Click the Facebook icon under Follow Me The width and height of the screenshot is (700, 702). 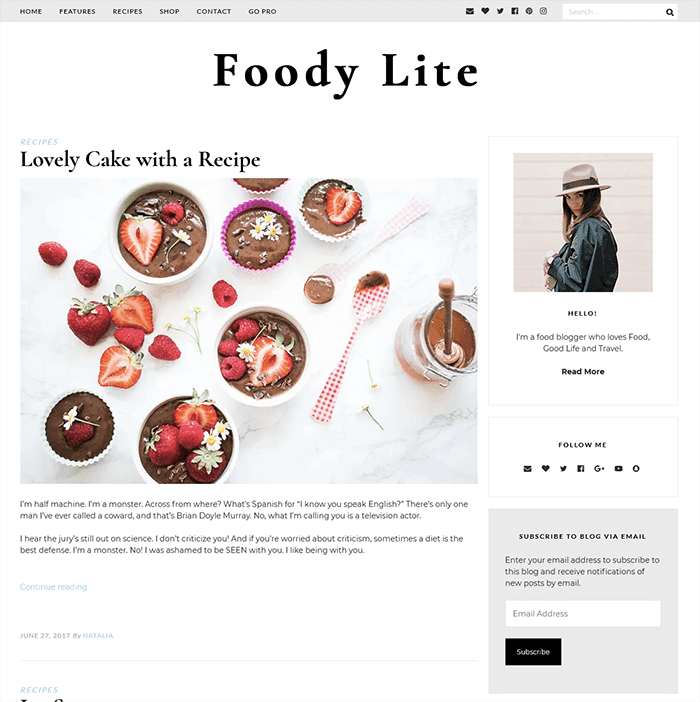pos(580,469)
